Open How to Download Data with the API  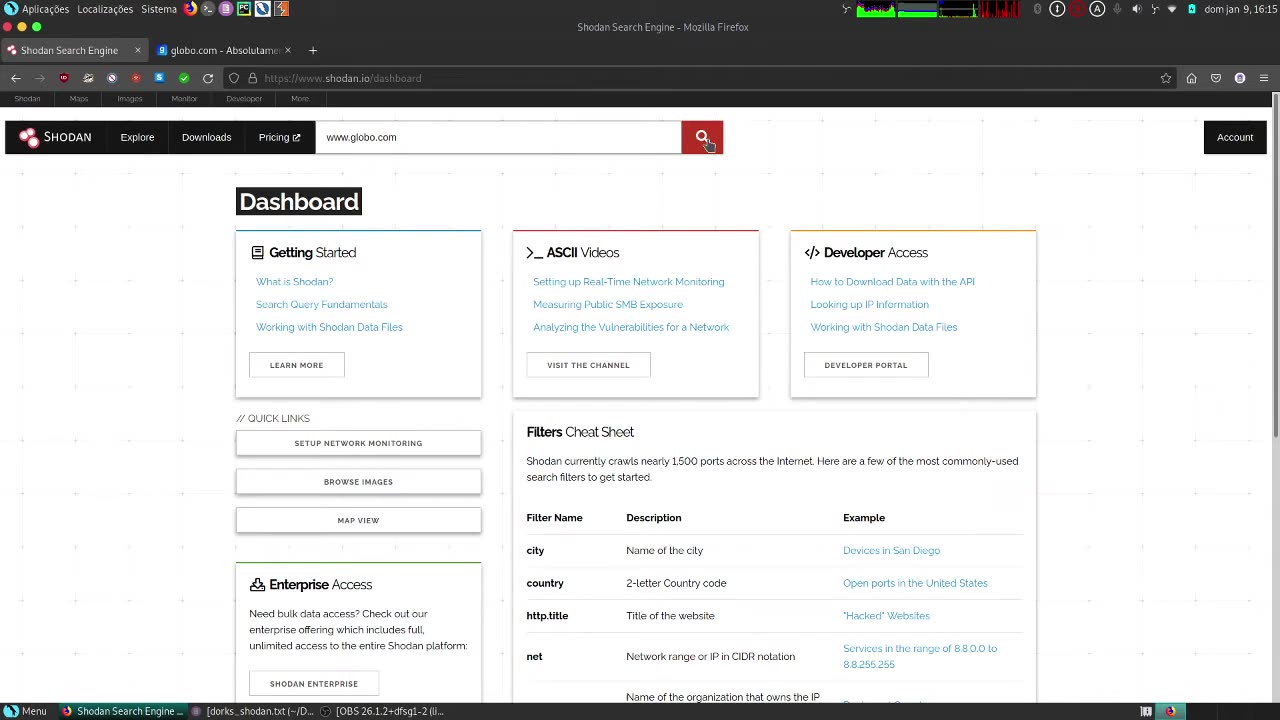click(x=893, y=282)
